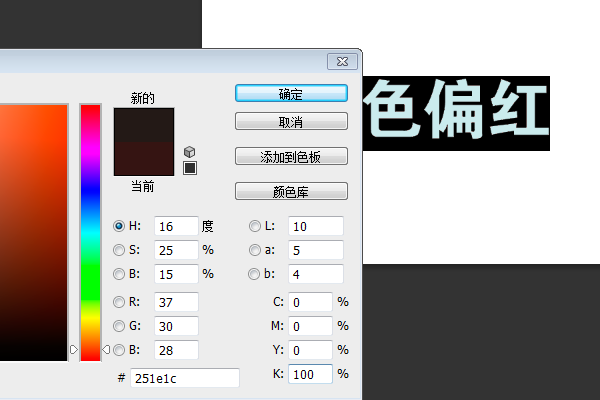Click the small web-safe color square swatch
The image size is (600, 400).
(190, 168)
